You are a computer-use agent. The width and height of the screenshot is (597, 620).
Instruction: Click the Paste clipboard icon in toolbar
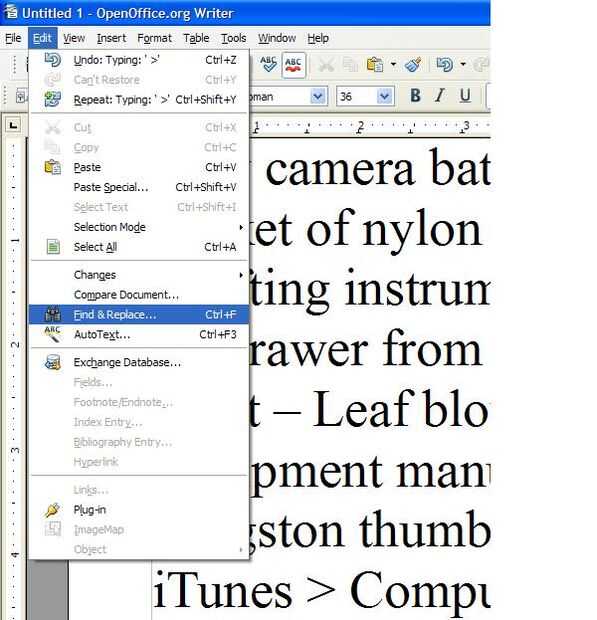pyautogui.click(x=375, y=64)
